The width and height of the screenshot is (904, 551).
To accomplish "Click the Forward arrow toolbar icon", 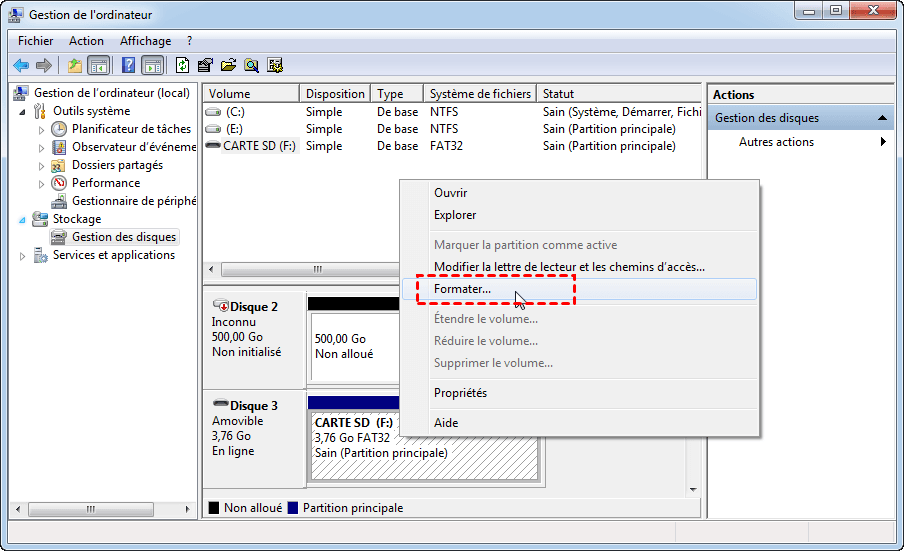I will (x=44, y=66).
